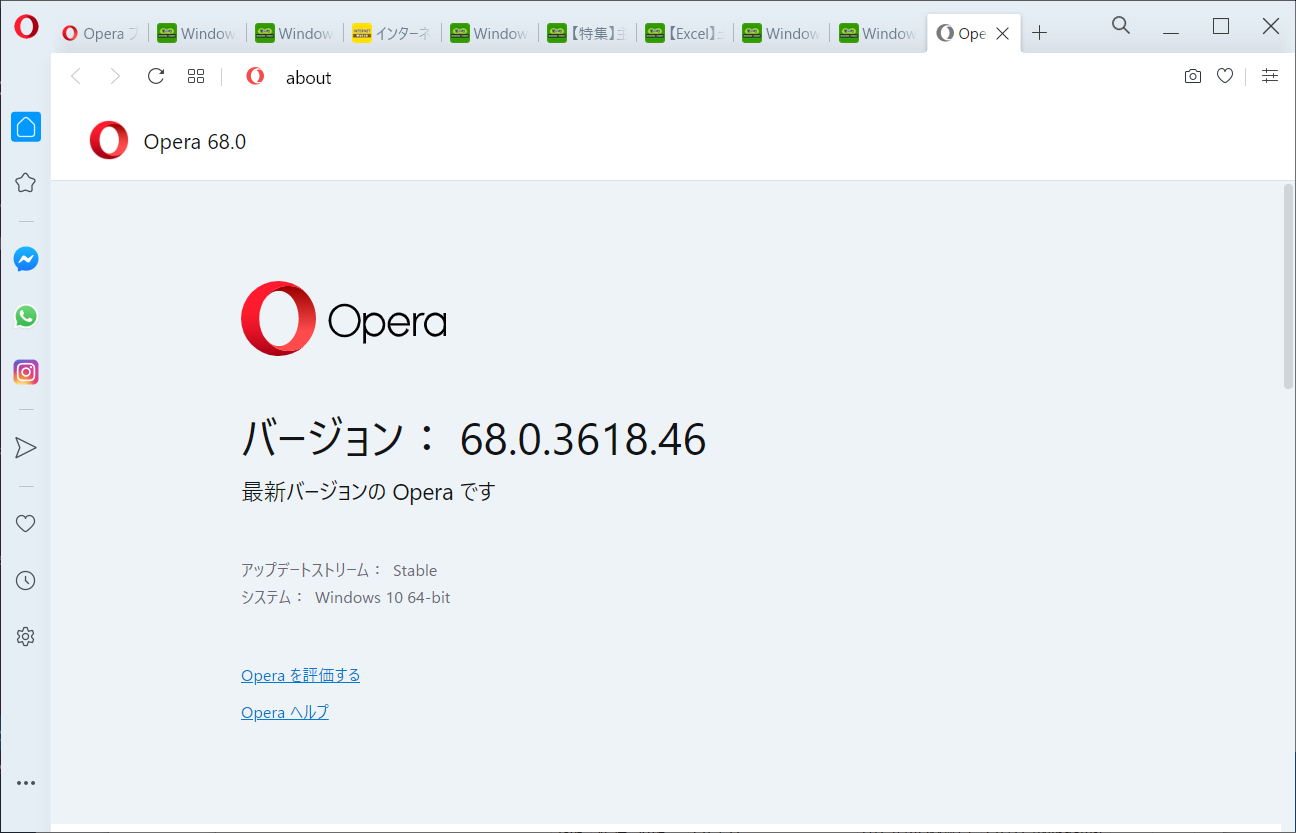
Task: Open the tab tiling grid icon
Action: point(195,75)
